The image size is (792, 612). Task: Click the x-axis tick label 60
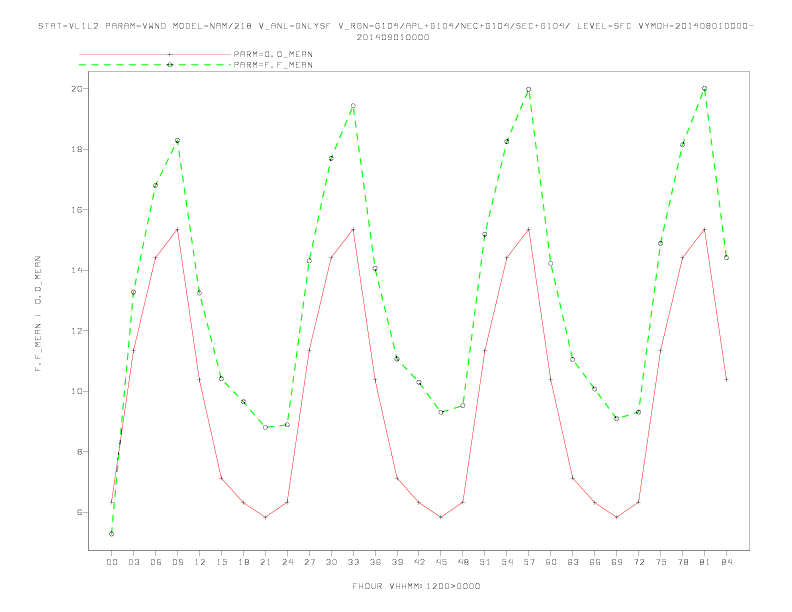click(x=551, y=562)
